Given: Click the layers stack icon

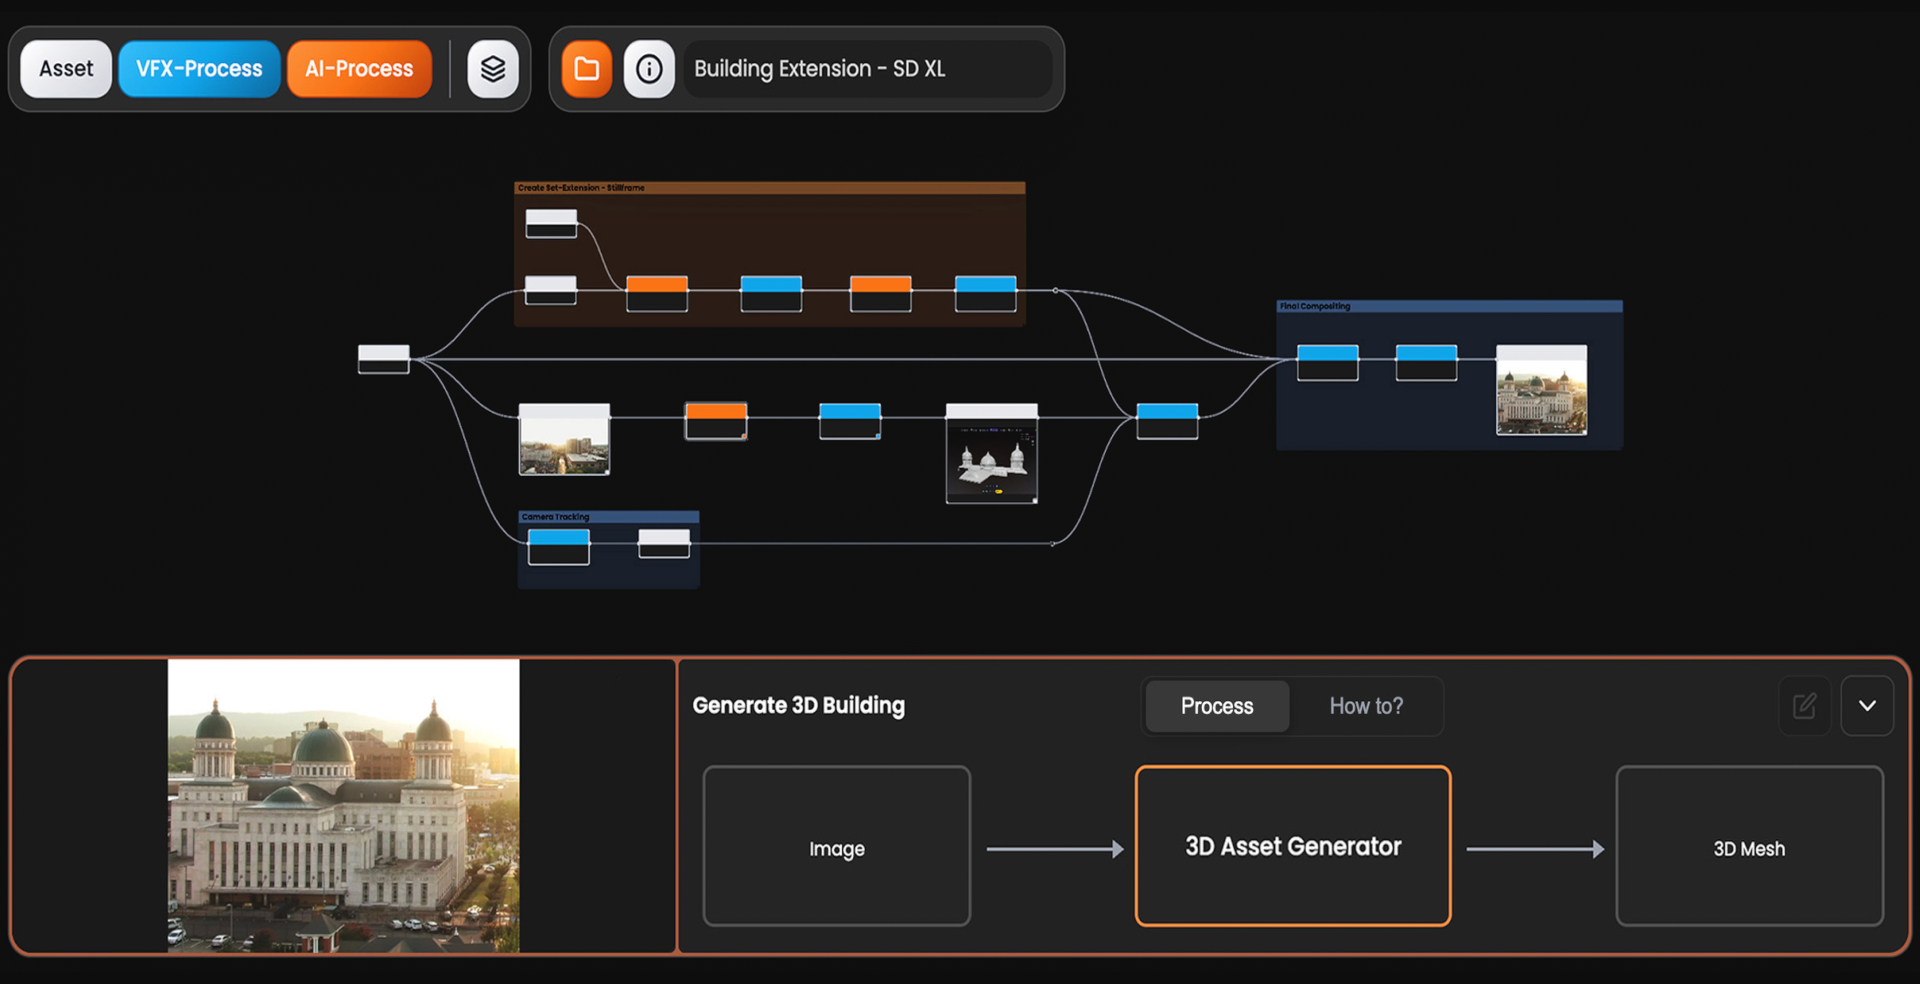Looking at the screenshot, I should click(493, 69).
